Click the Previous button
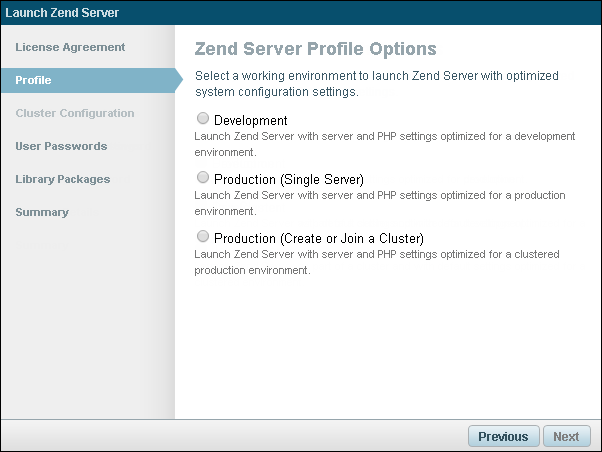 tap(503, 436)
